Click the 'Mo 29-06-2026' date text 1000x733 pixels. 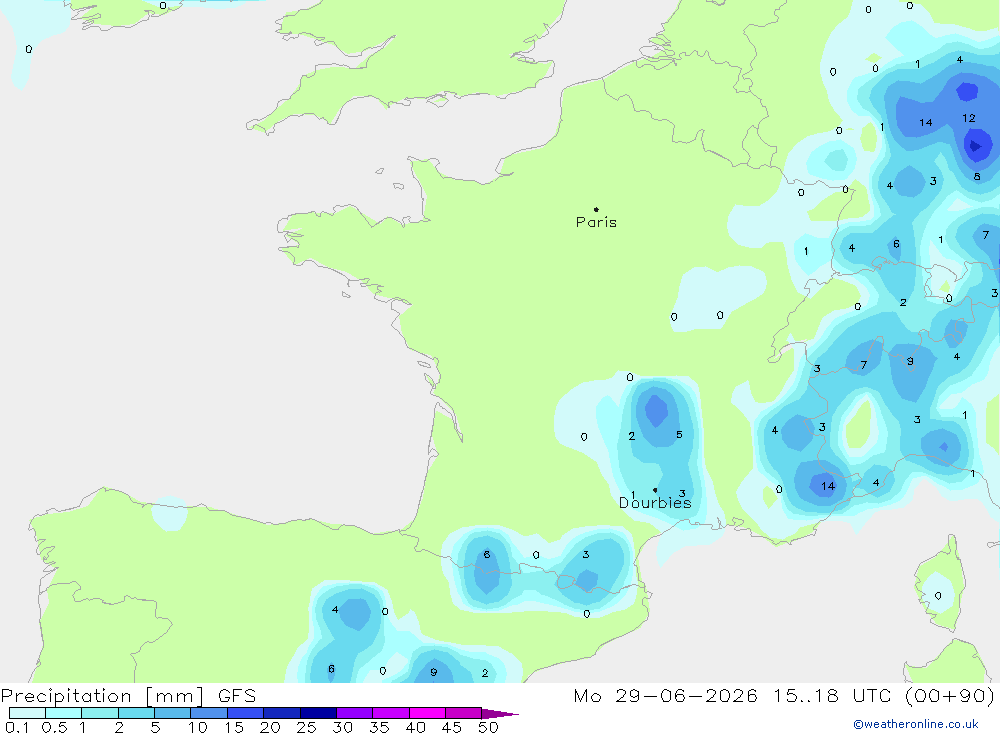[665, 696]
